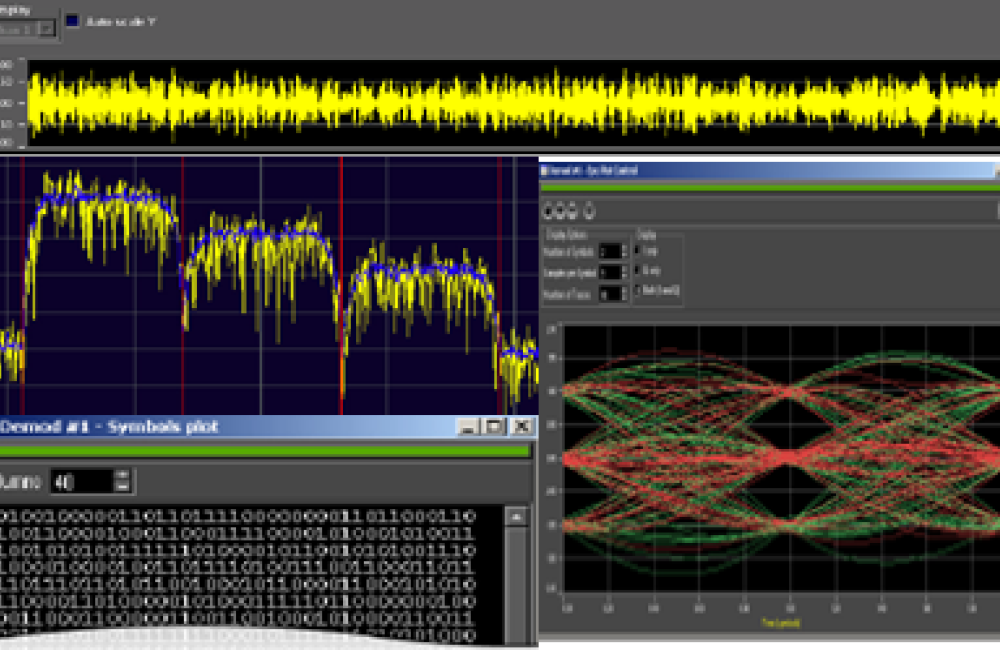Click the Columns input field showing 40
1000x650 pixels.
(x=83, y=482)
